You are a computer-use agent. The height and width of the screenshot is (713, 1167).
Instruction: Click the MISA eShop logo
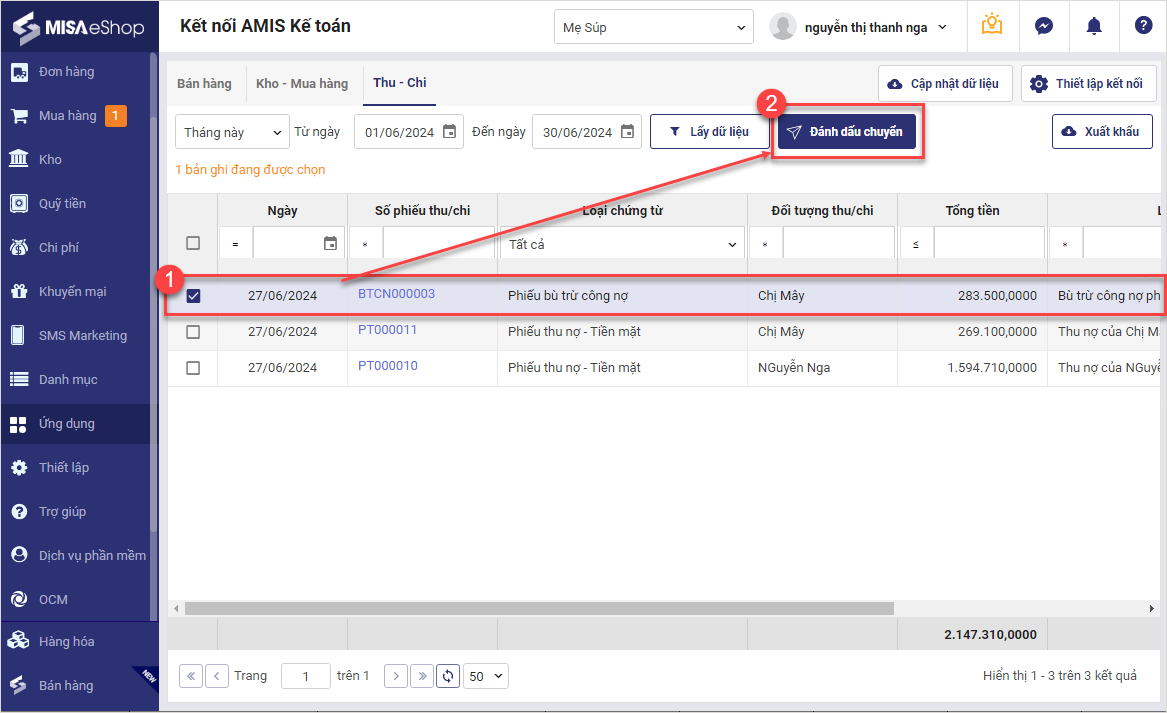[x=78, y=28]
